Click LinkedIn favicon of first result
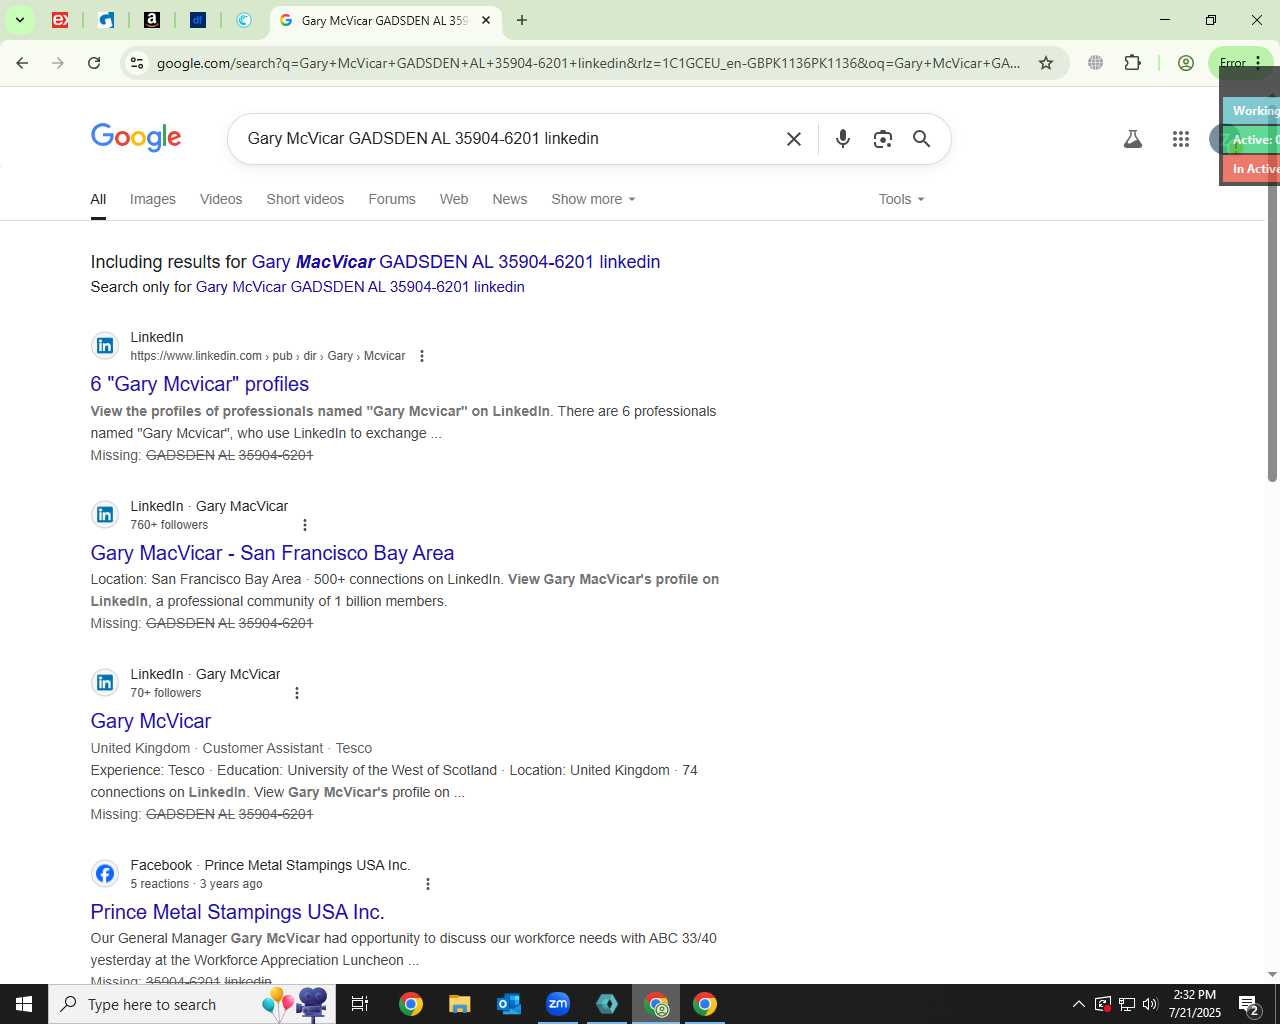Screen dimensions: 1280x1024 pyautogui.click(x=105, y=346)
